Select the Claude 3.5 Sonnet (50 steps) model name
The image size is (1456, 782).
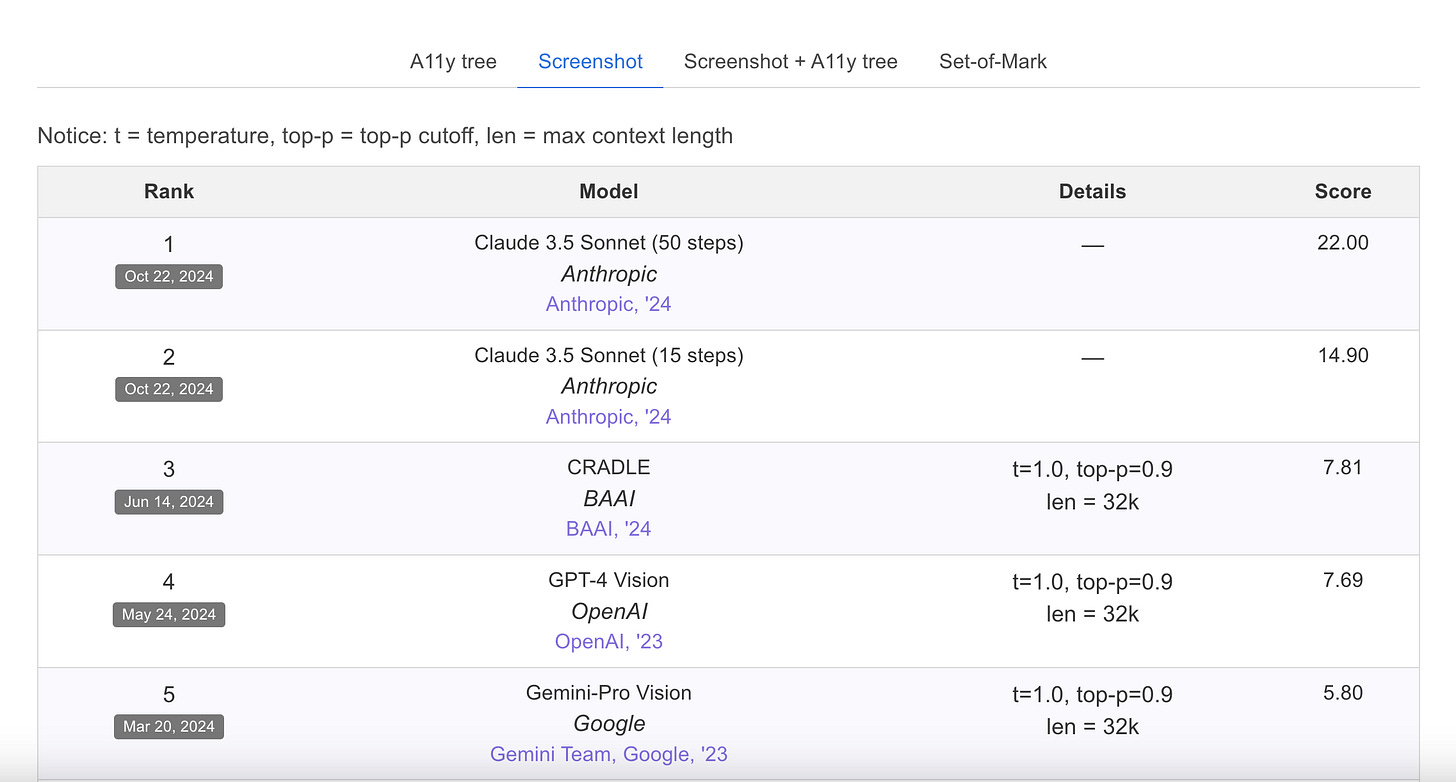coord(609,243)
